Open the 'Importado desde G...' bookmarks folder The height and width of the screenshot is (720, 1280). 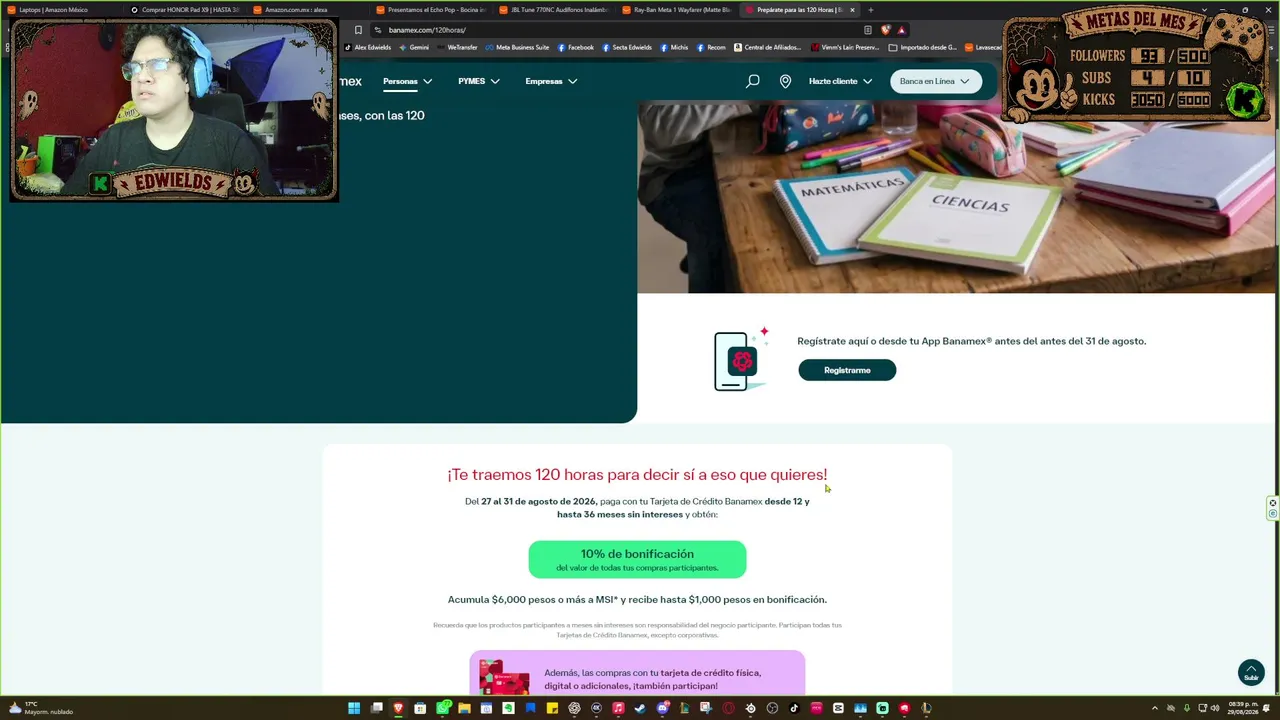pyautogui.click(x=922, y=47)
